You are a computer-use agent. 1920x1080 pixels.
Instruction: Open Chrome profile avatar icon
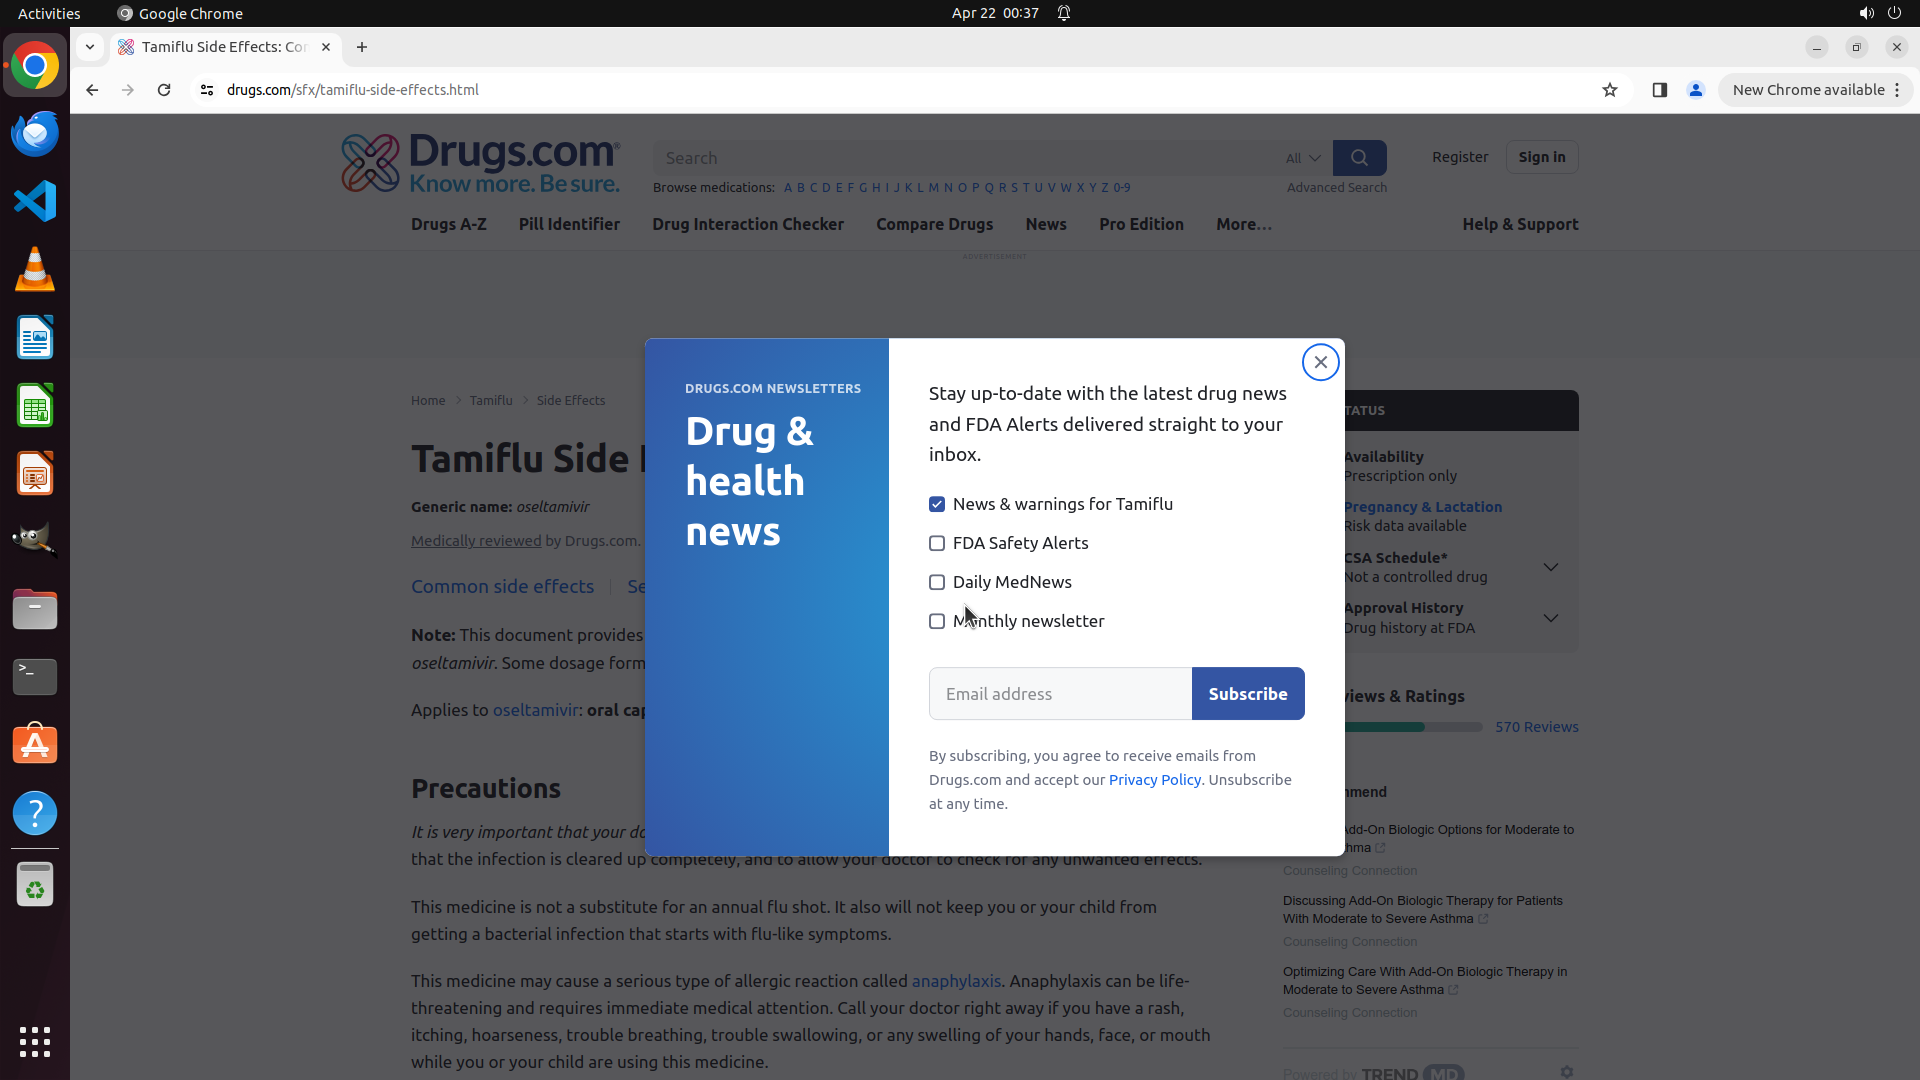coord(1695,90)
